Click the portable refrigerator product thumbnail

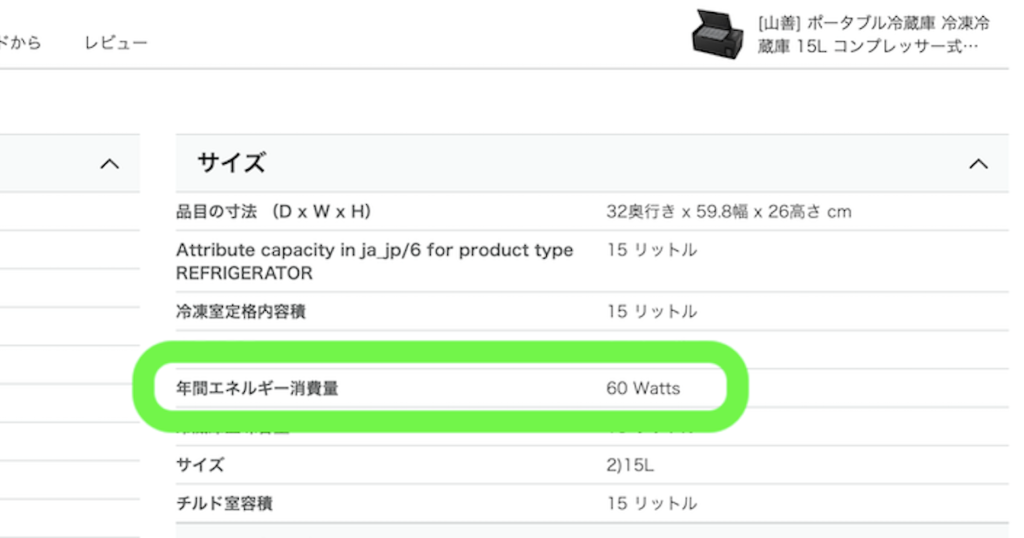pos(718,34)
